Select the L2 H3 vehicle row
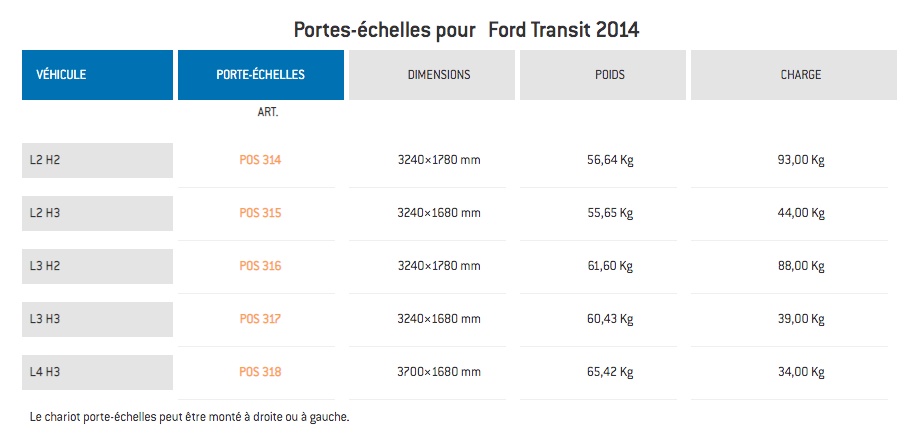Screen dimensions: 918x440 pos(97,213)
